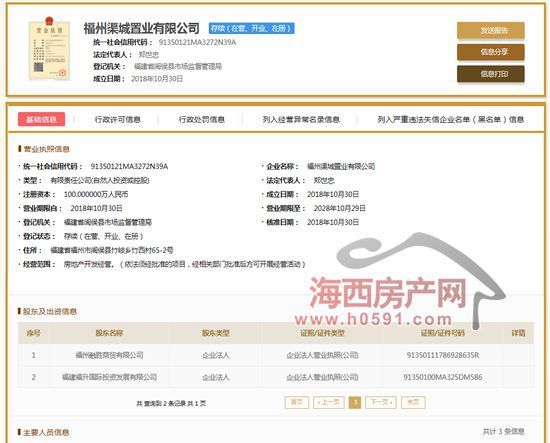Click the 证照/证件号码 column header
The width and height of the screenshot is (550, 443).
(x=443, y=333)
